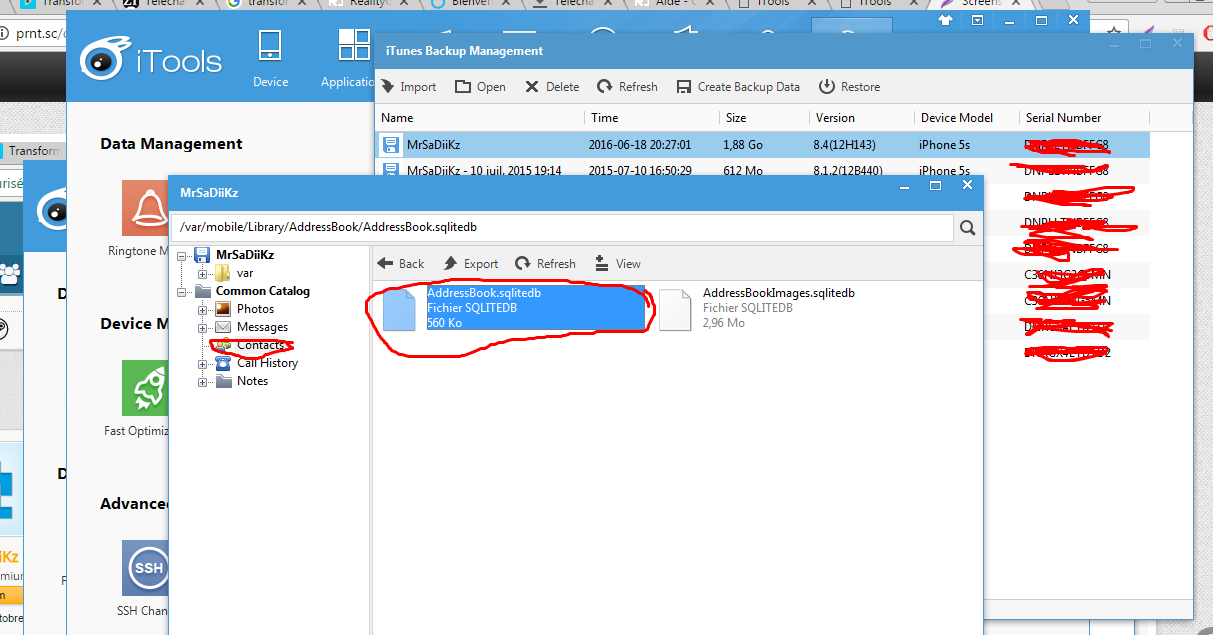Open the Applications section in iTools header
Image resolution: width=1213 pixels, height=635 pixels.
(350, 58)
